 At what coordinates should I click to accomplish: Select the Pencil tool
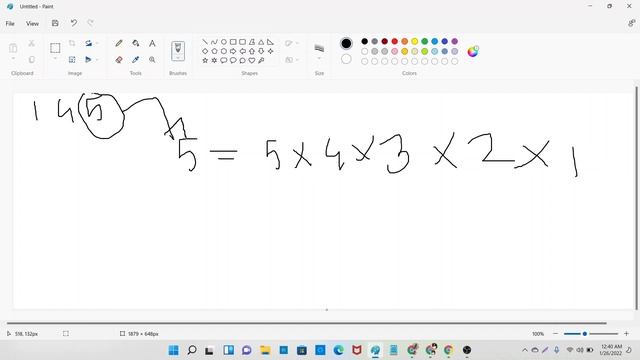119,43
